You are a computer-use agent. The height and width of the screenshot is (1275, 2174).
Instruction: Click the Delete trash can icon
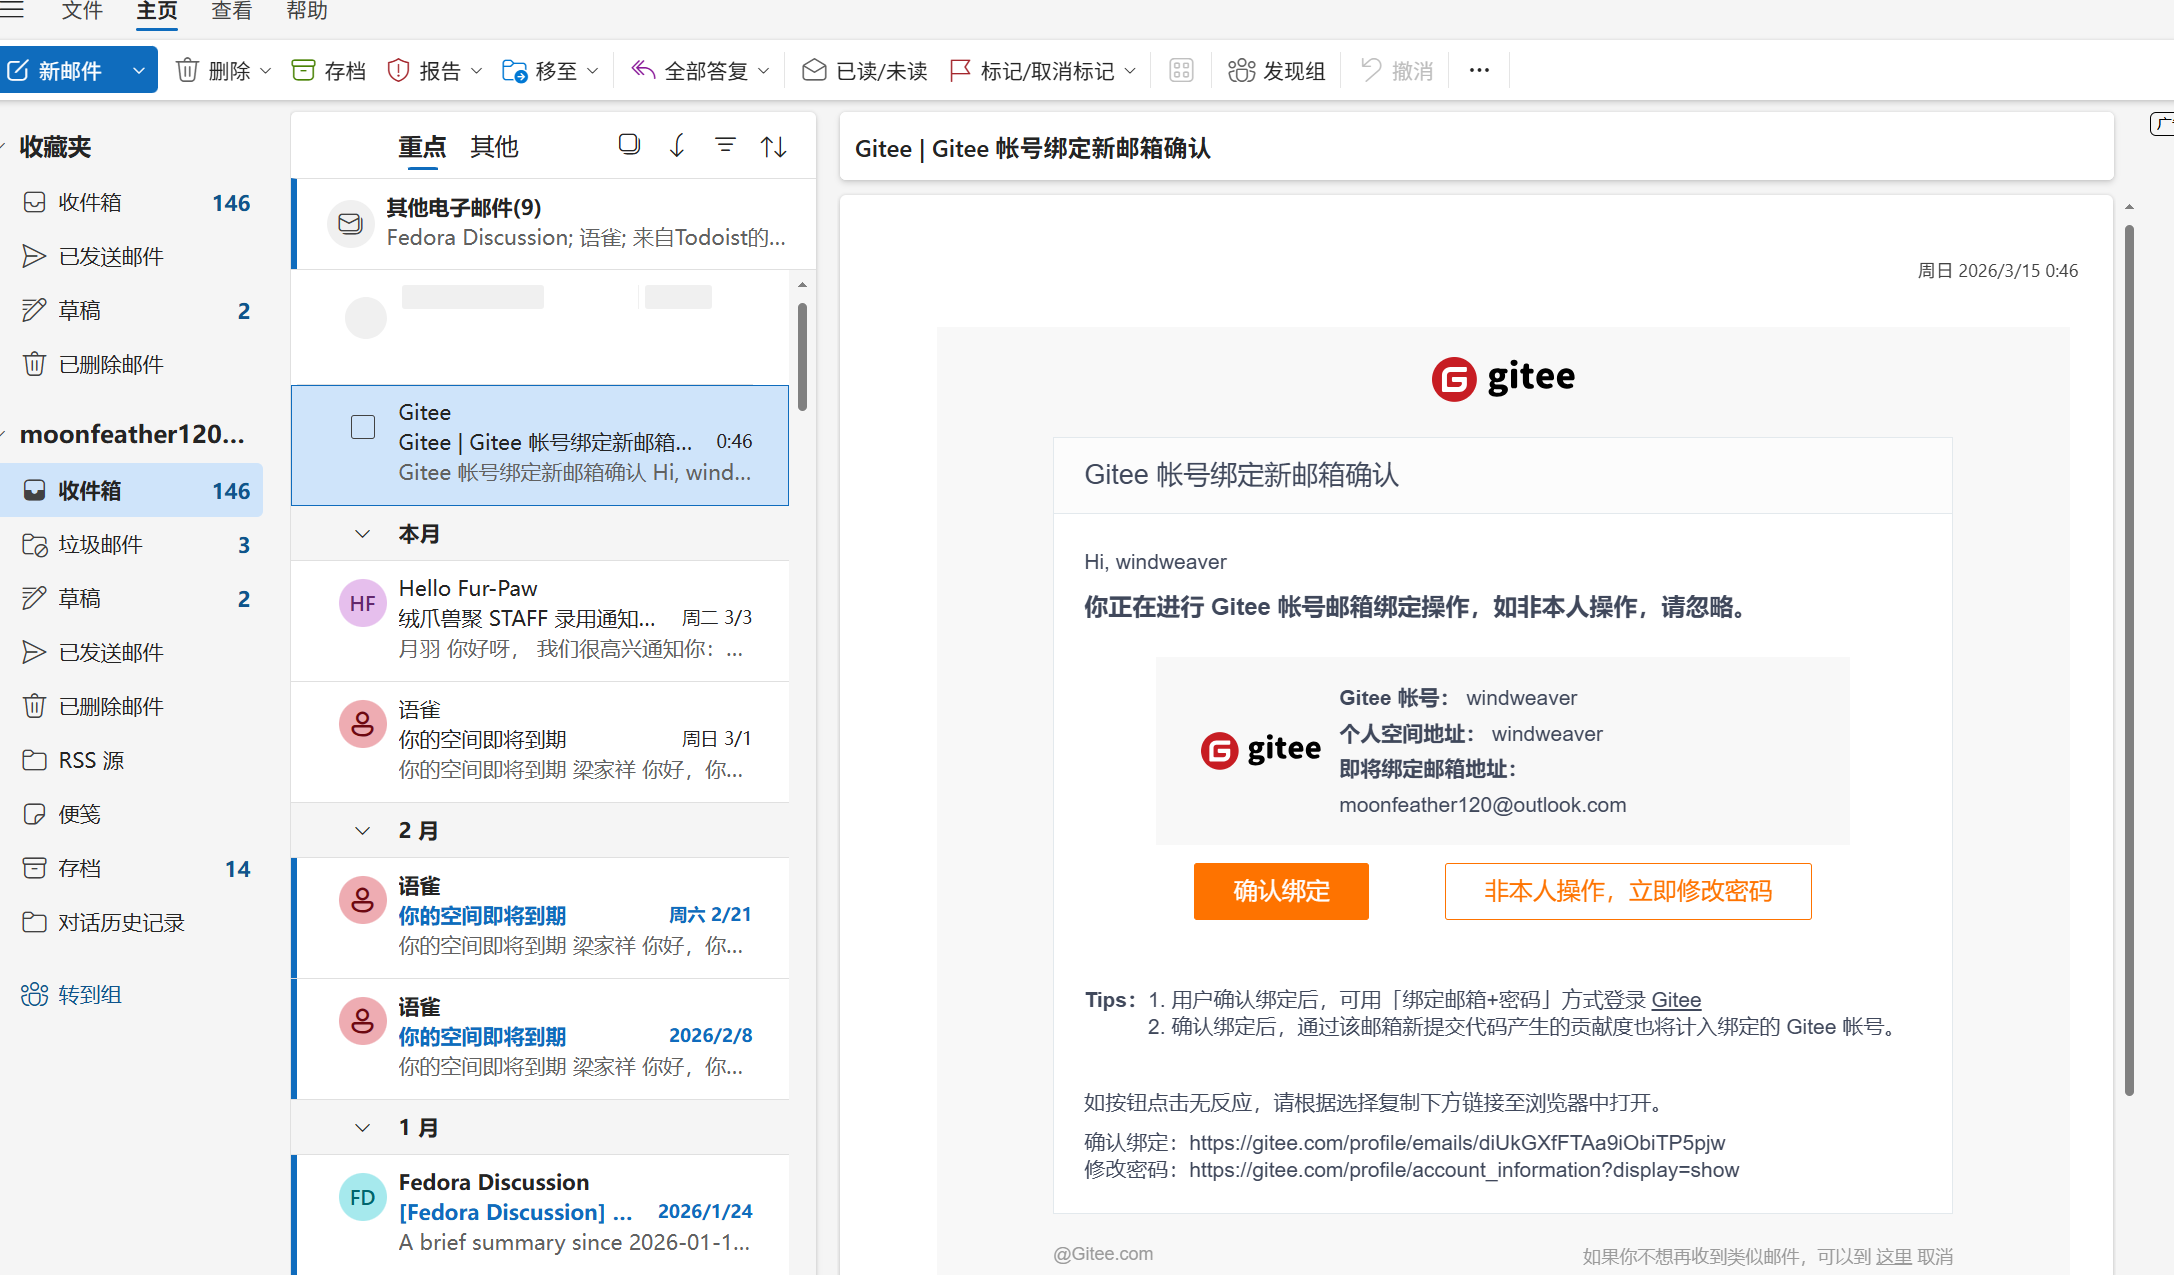pos(187,70)
